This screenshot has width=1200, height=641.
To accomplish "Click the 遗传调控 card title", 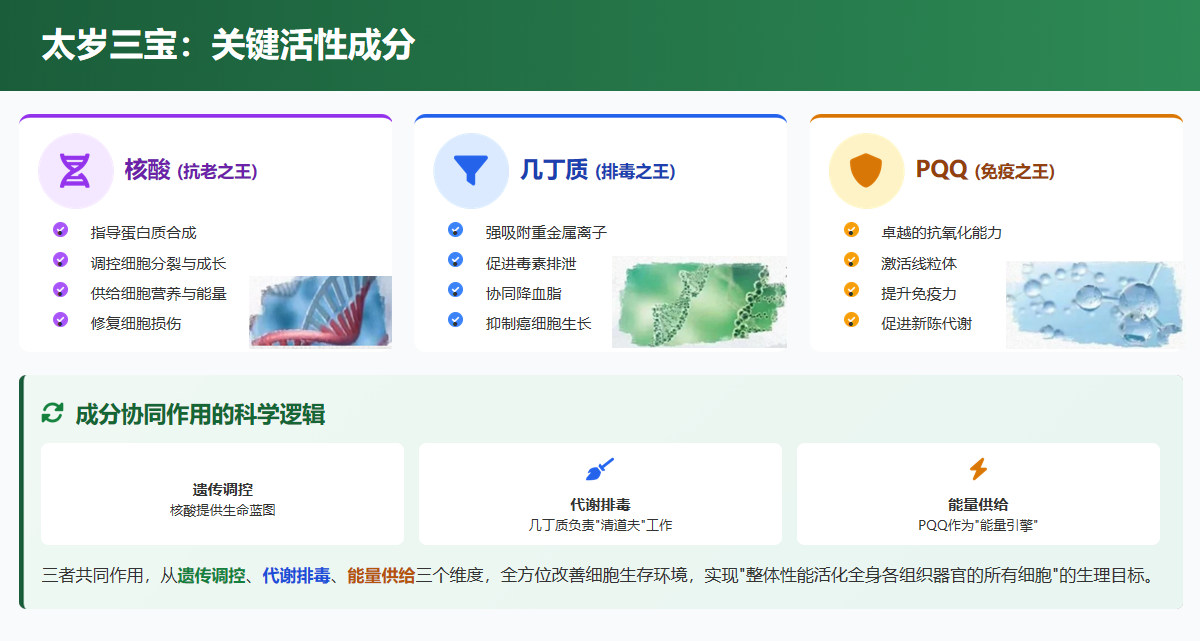I will point(223,490).
